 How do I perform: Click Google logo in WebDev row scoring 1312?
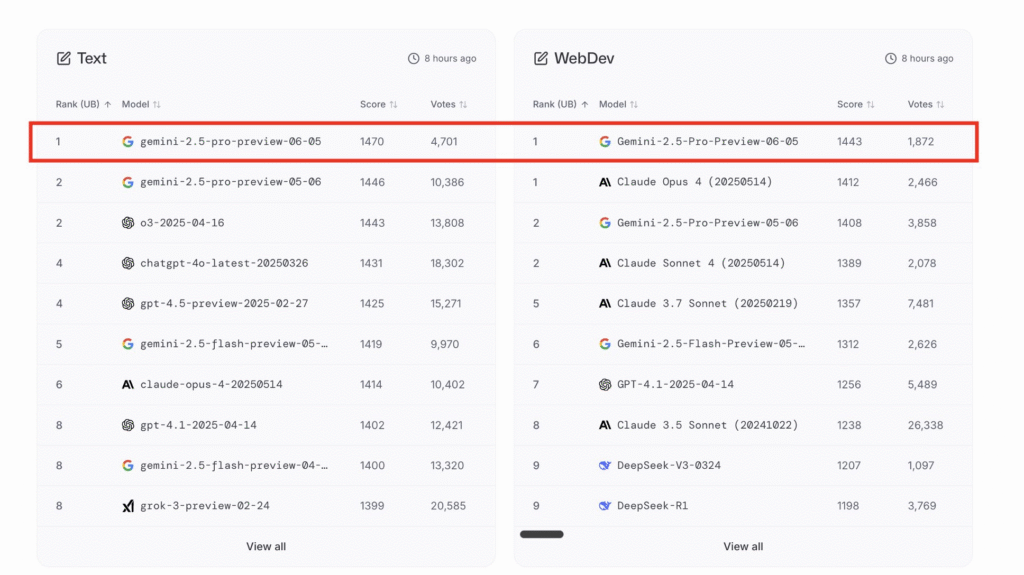coord(605,344)
